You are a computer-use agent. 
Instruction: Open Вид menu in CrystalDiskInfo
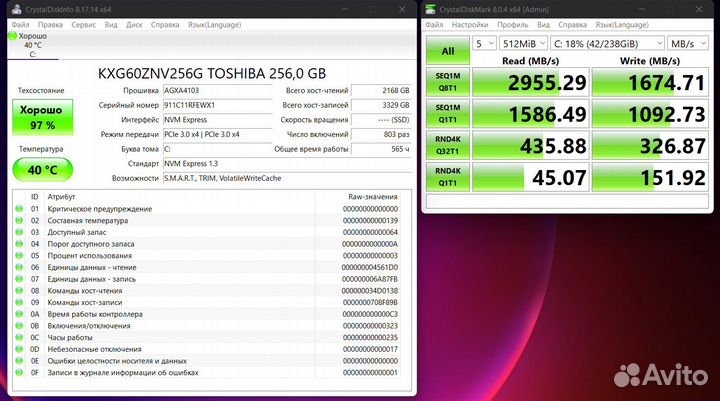(x=111, y=25)
